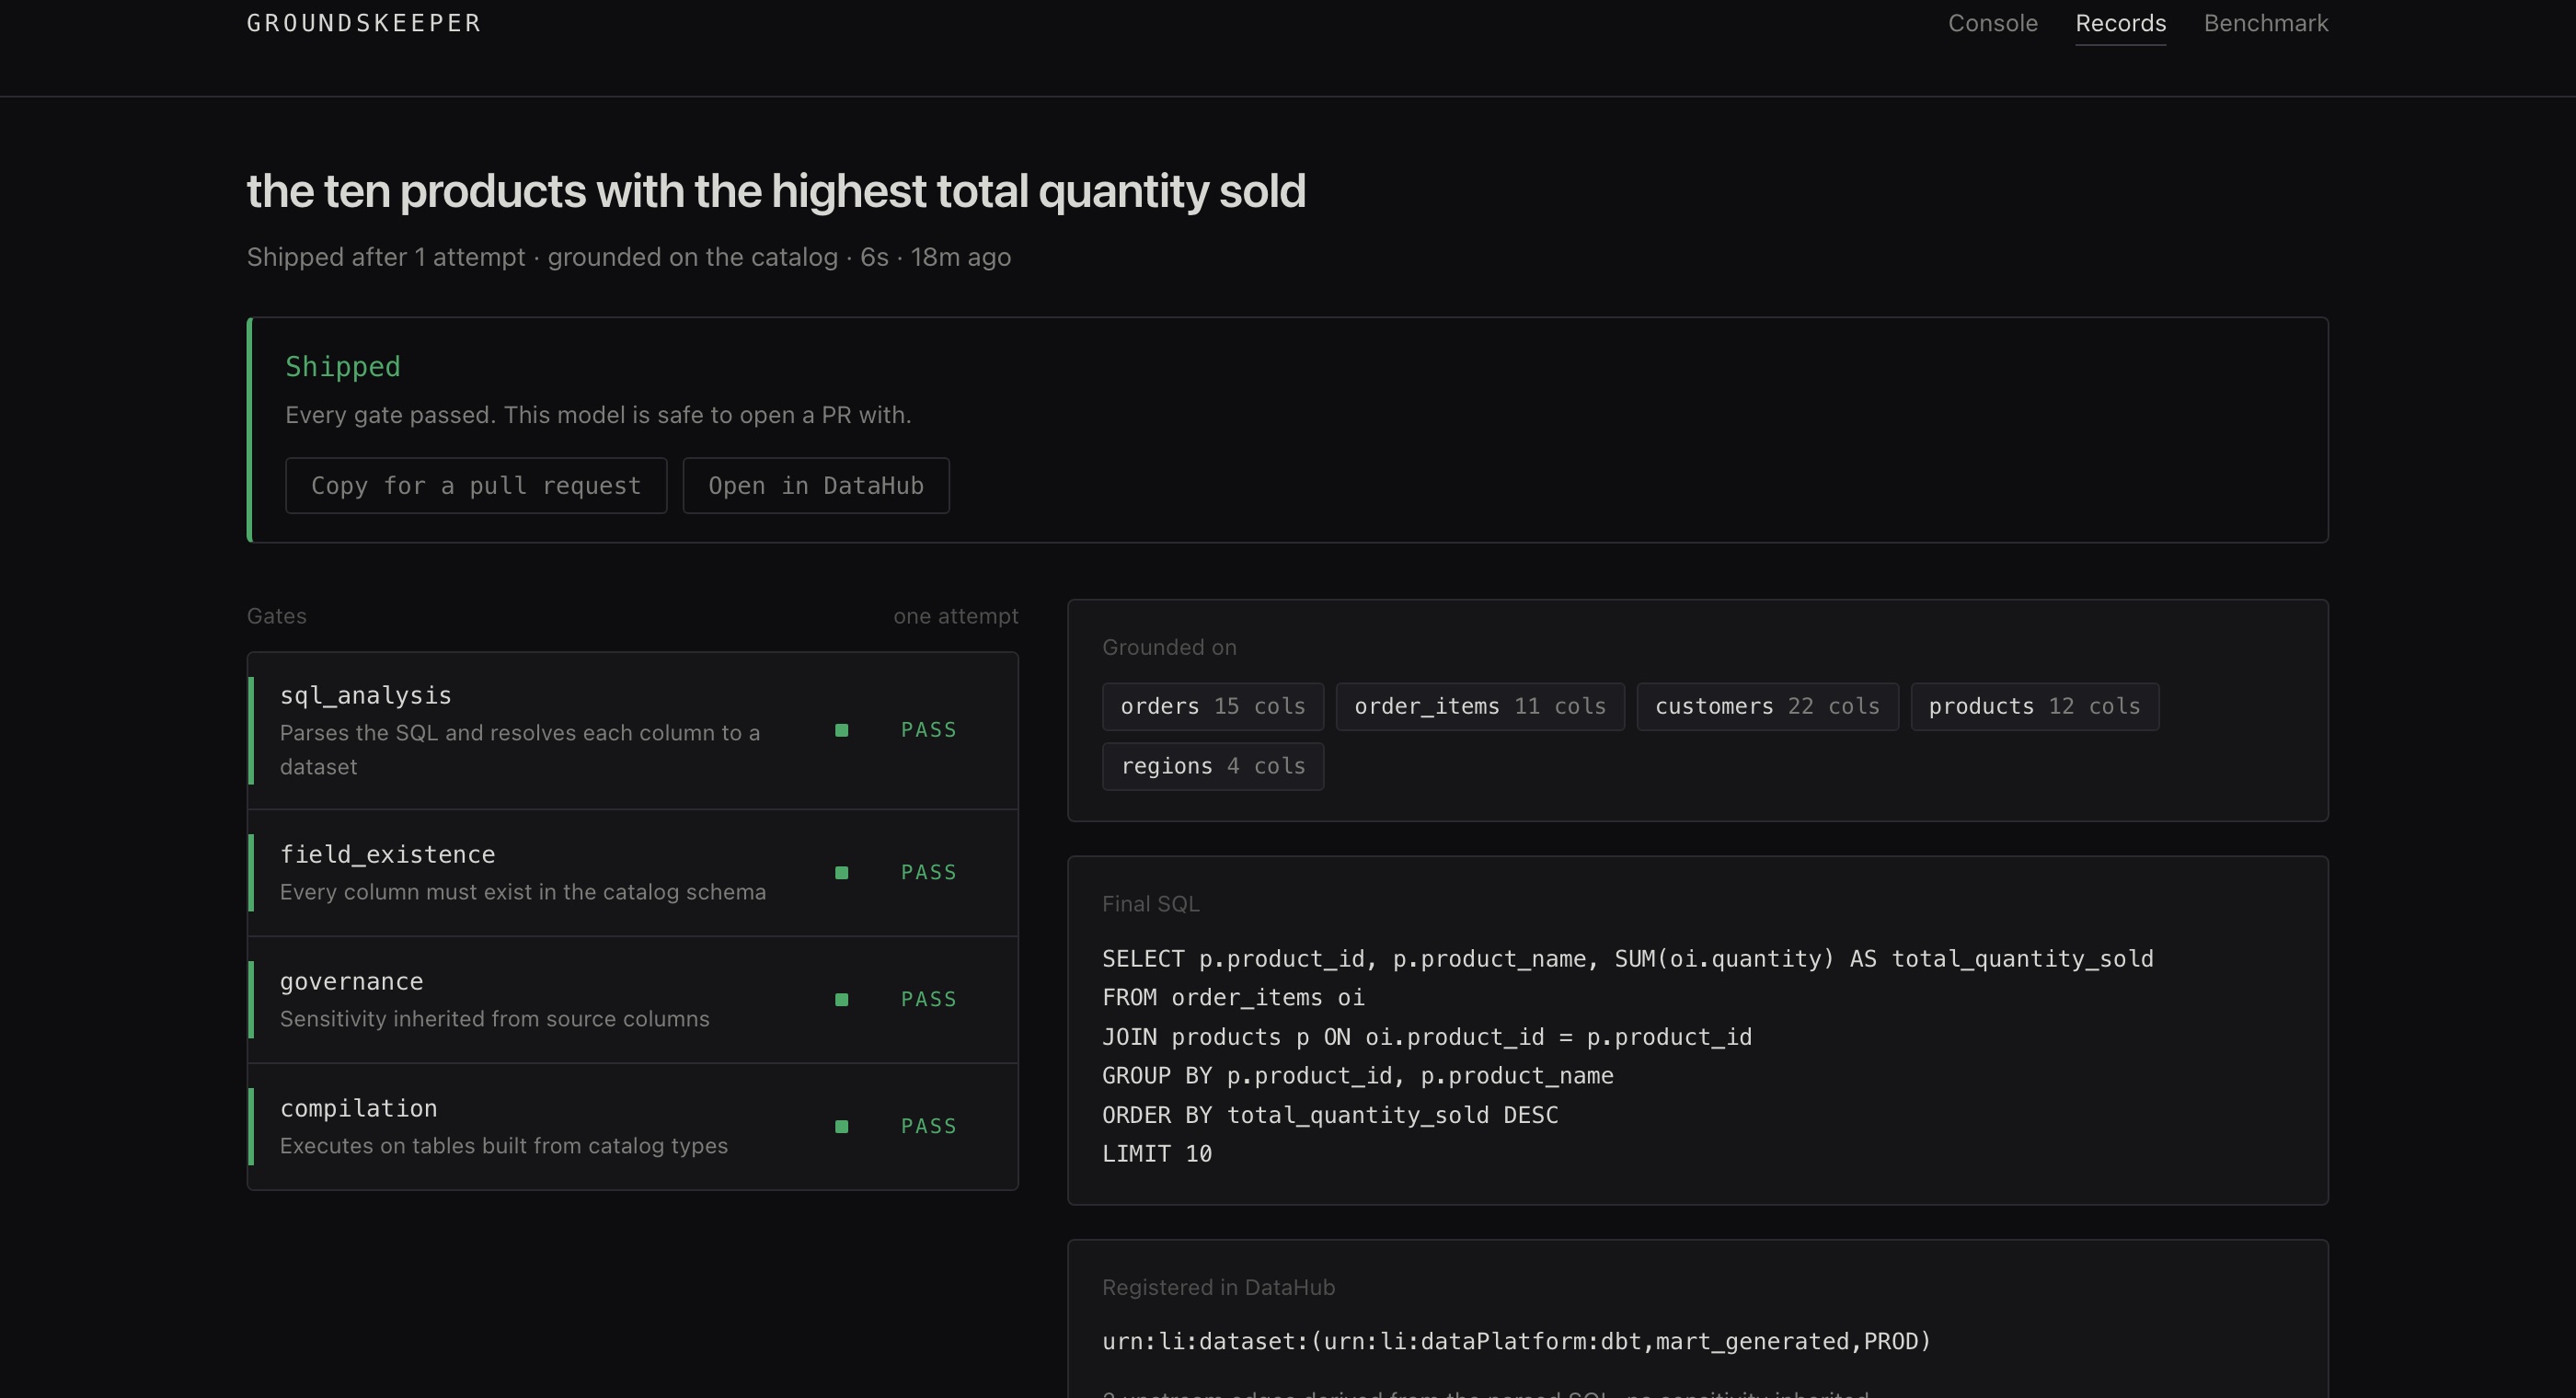Screen dimensions: 2576x1398
Task: Click the 'Final SQL' heading
Action: [1150, 905]
